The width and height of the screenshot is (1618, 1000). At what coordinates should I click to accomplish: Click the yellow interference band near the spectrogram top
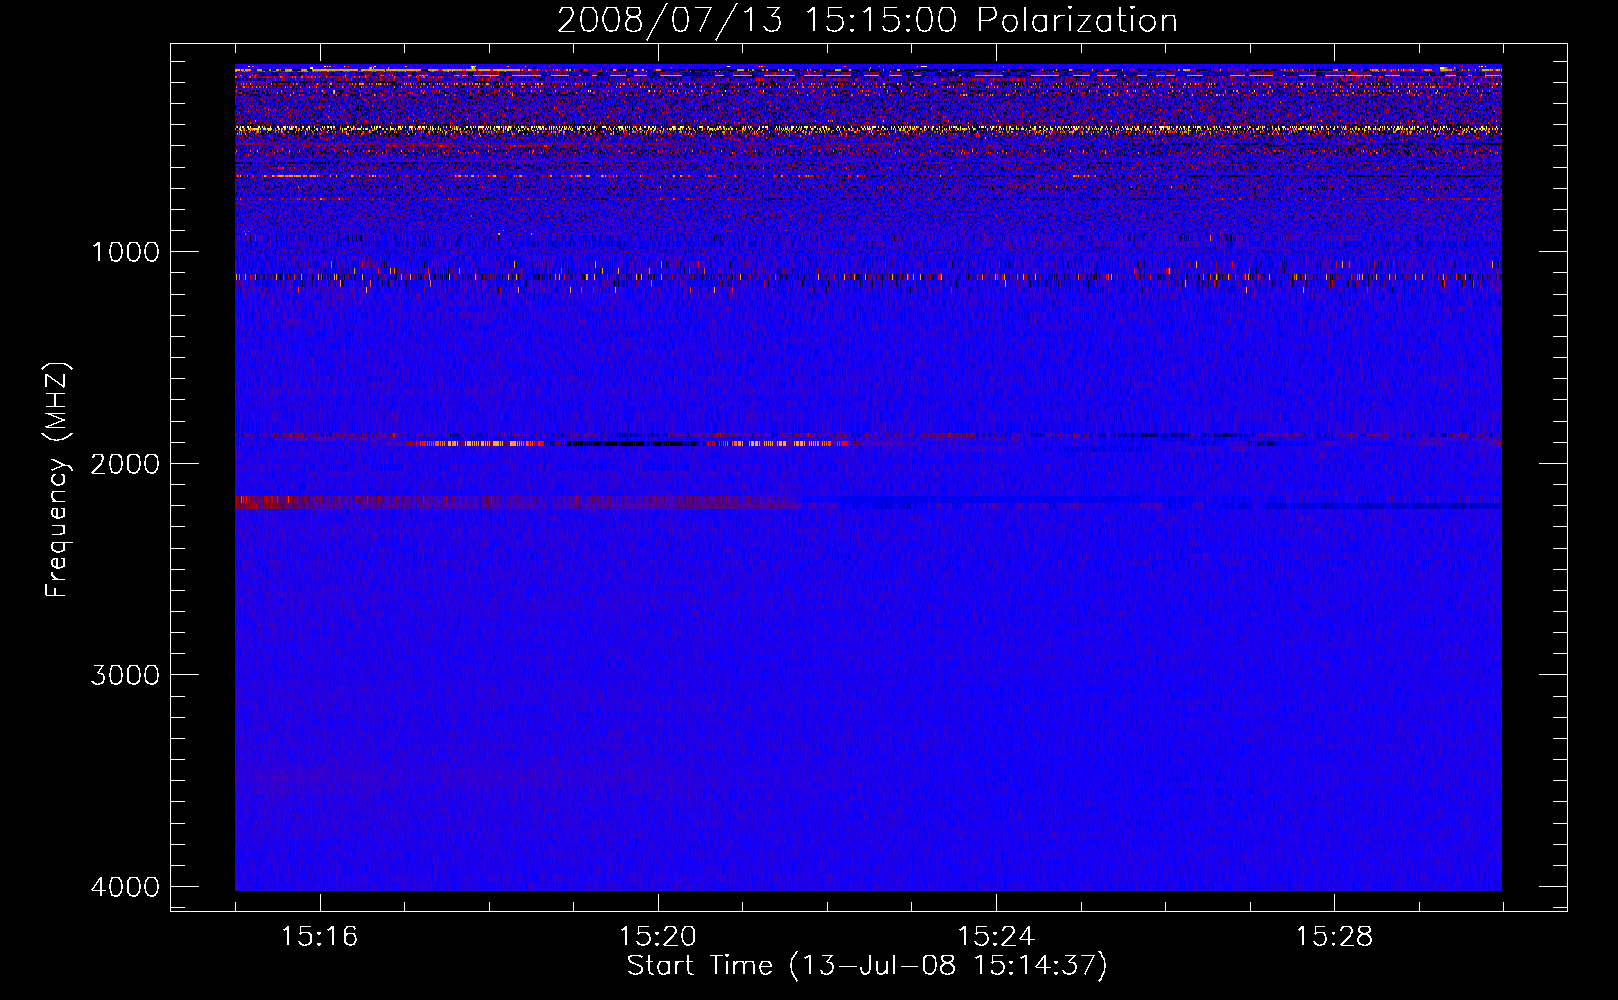pyautogui.click(x=868, y=129)
